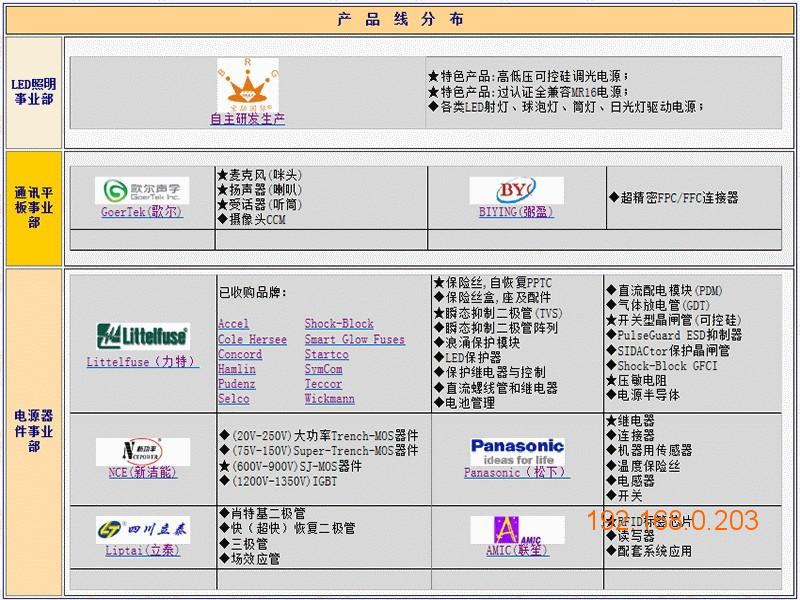Click the 直流配电模块(PDM) text
The image size is (800, 600).
[664, 291]
